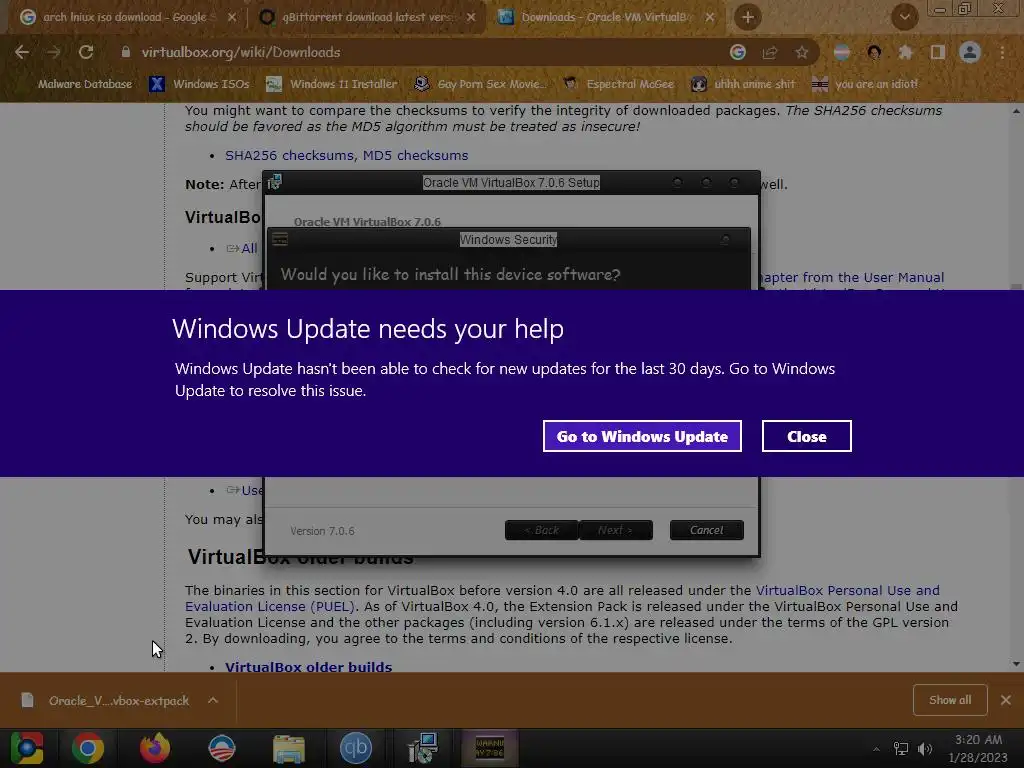The image size is (1024, 768).
Task: Open File Explorer from the taskbar
Action: [x=289, y=748]
